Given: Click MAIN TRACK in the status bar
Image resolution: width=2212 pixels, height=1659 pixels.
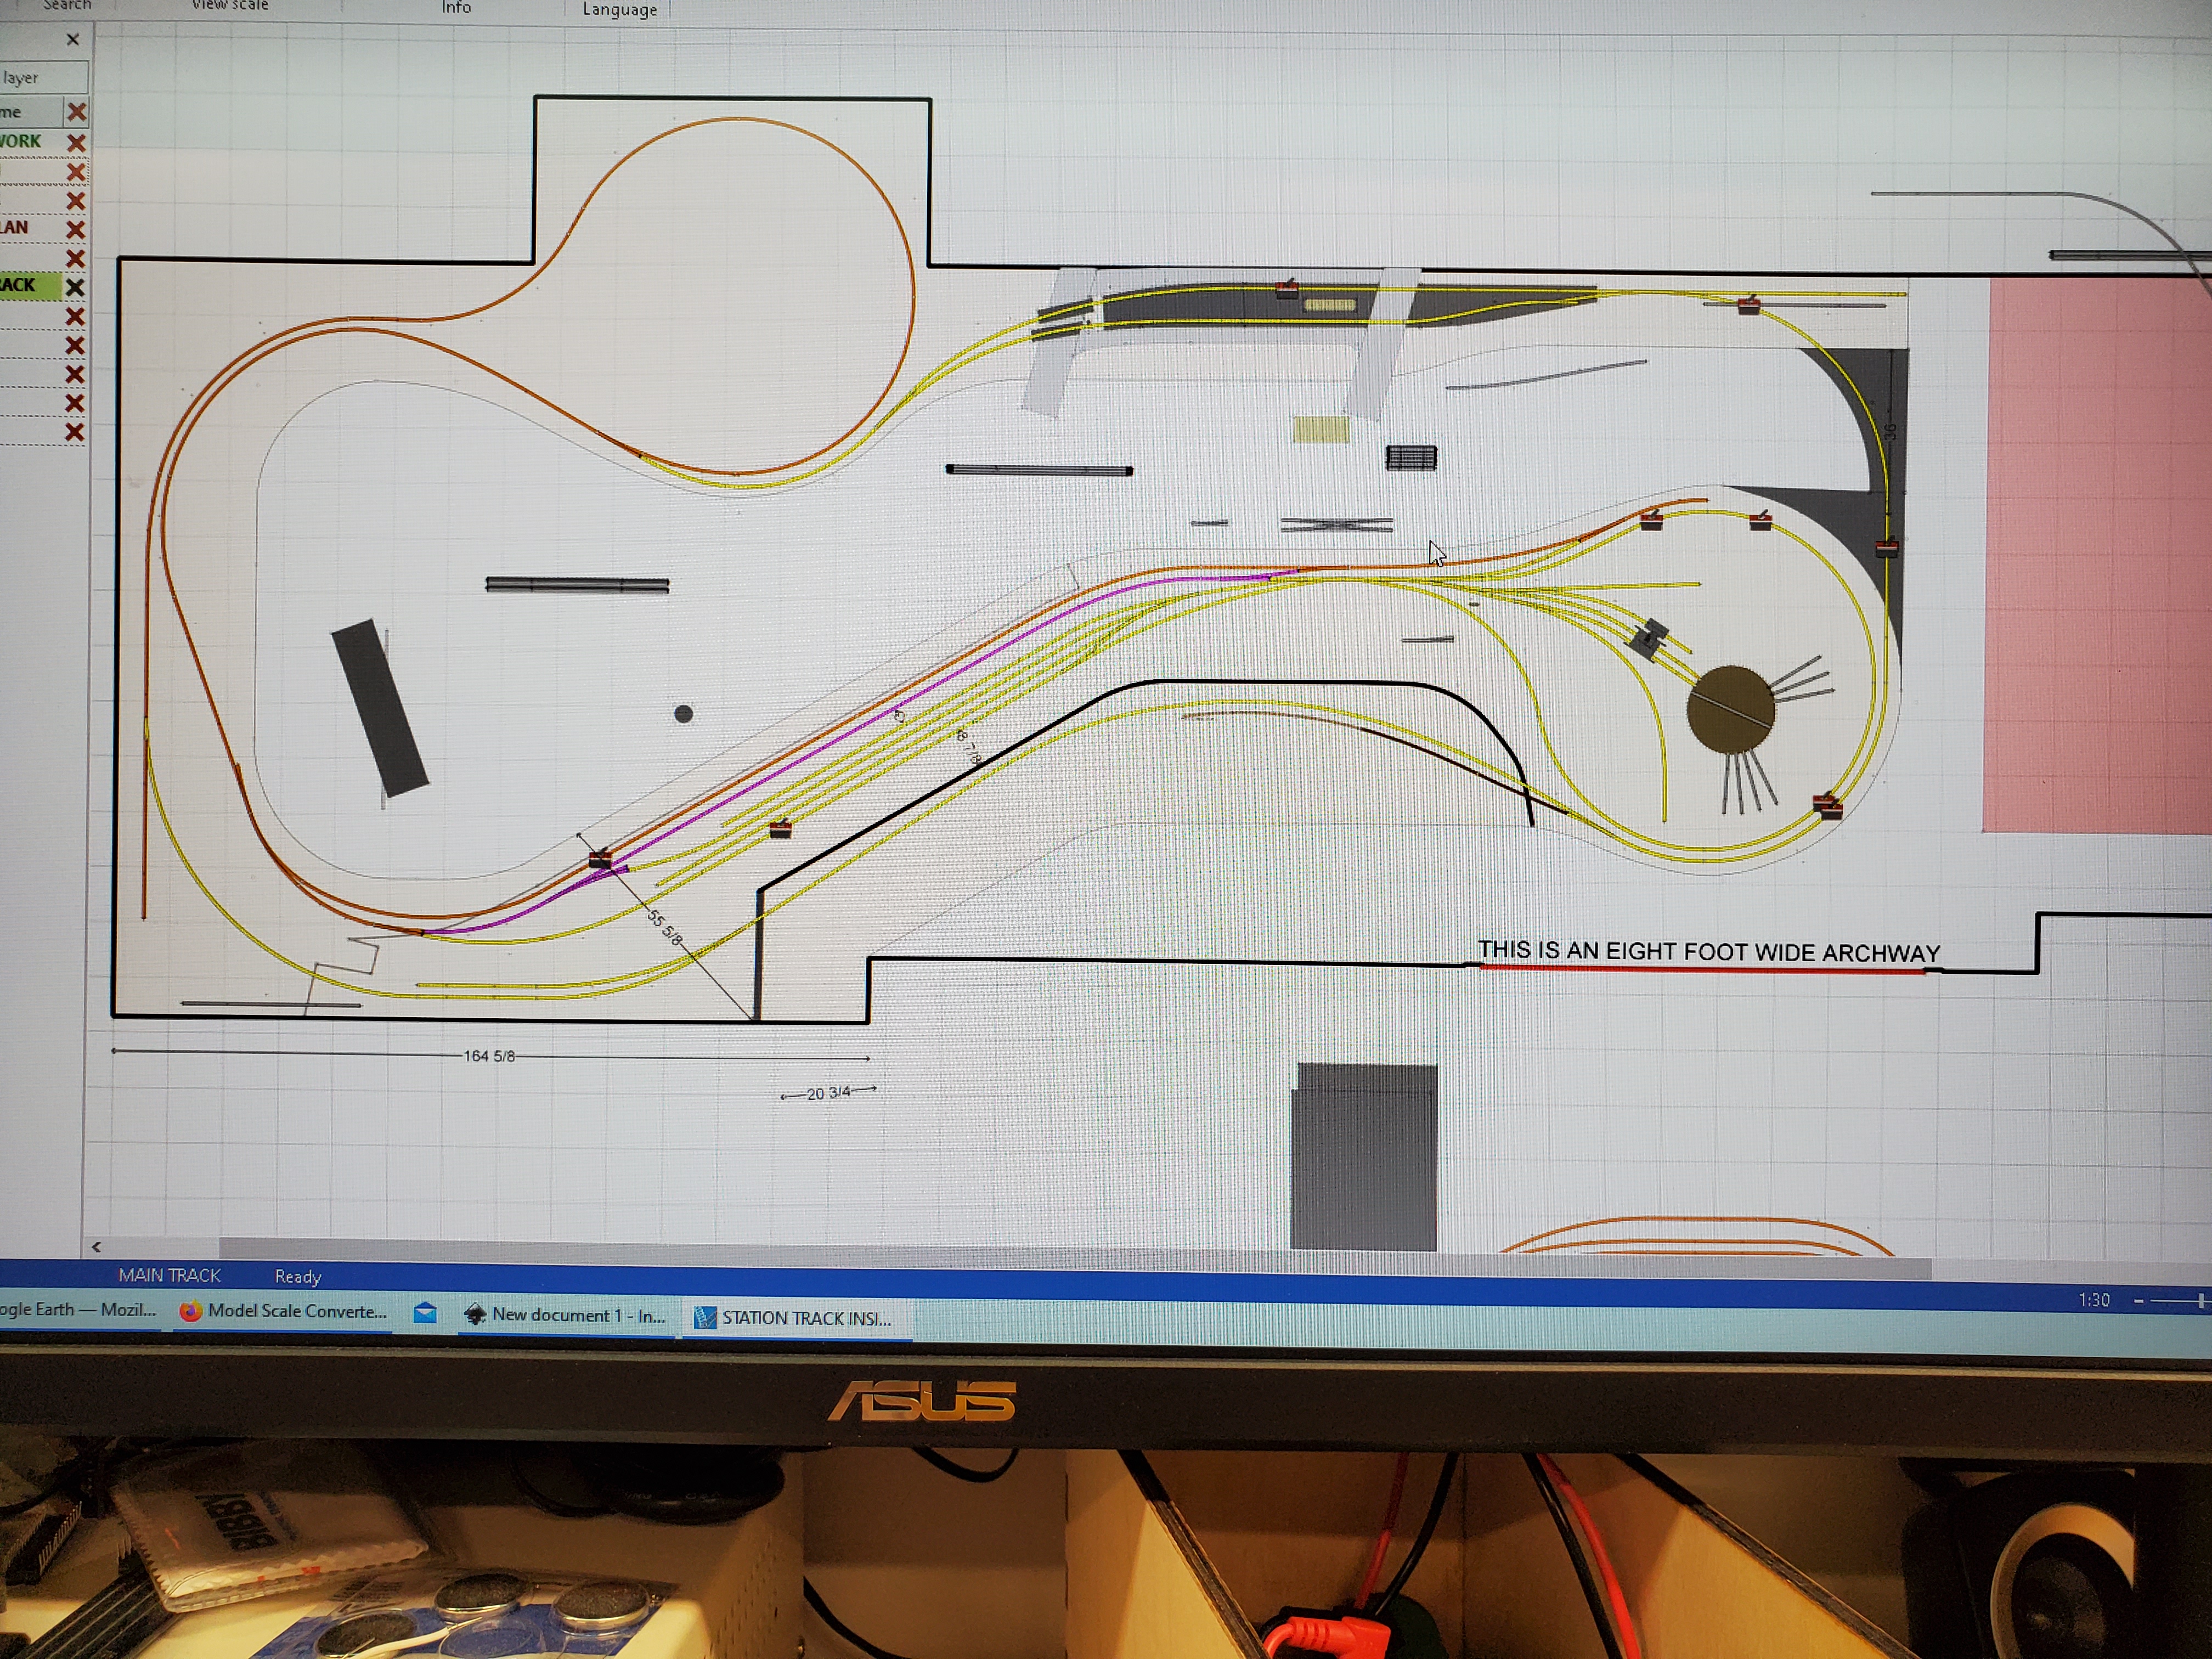Looking at the screenshot, I should coord(169,1275).
